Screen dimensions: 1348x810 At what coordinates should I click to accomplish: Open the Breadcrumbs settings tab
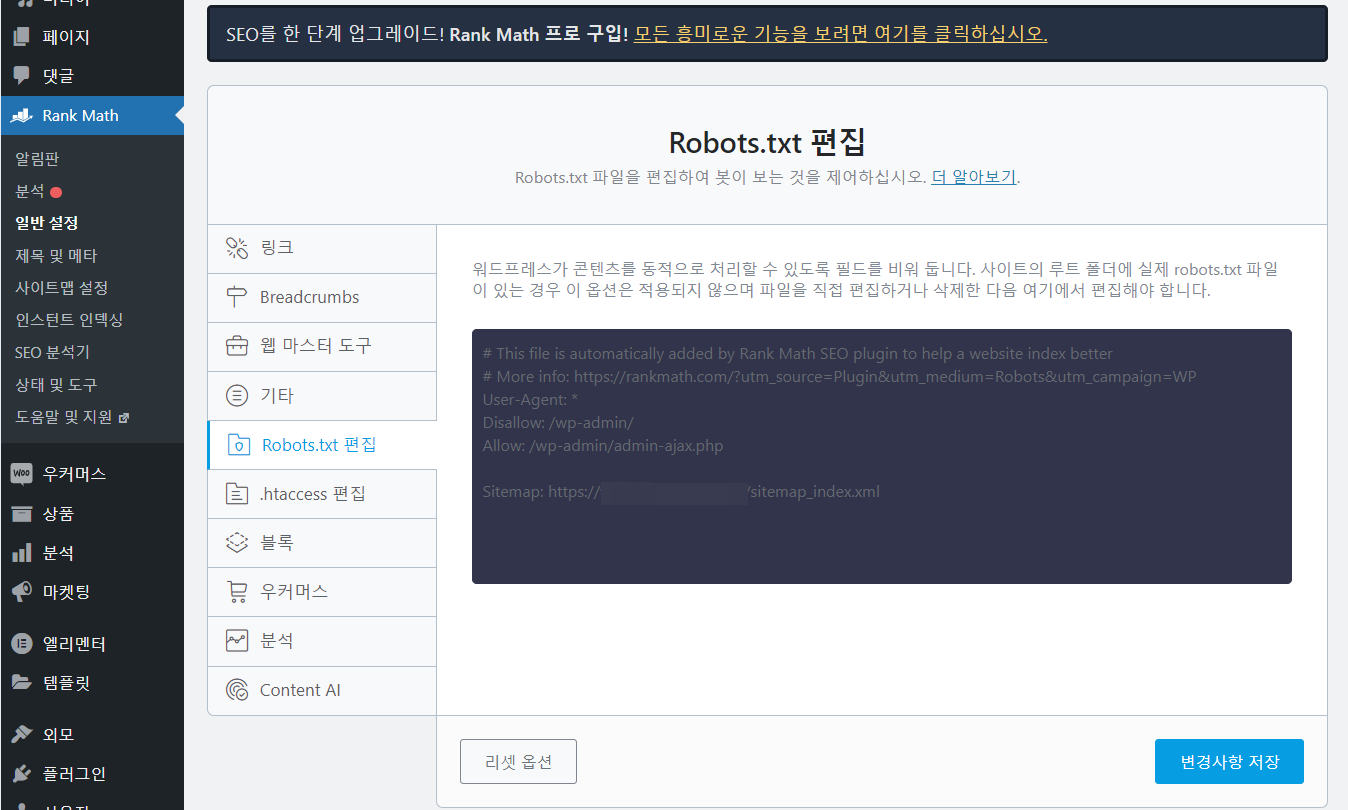coord(322,297)
